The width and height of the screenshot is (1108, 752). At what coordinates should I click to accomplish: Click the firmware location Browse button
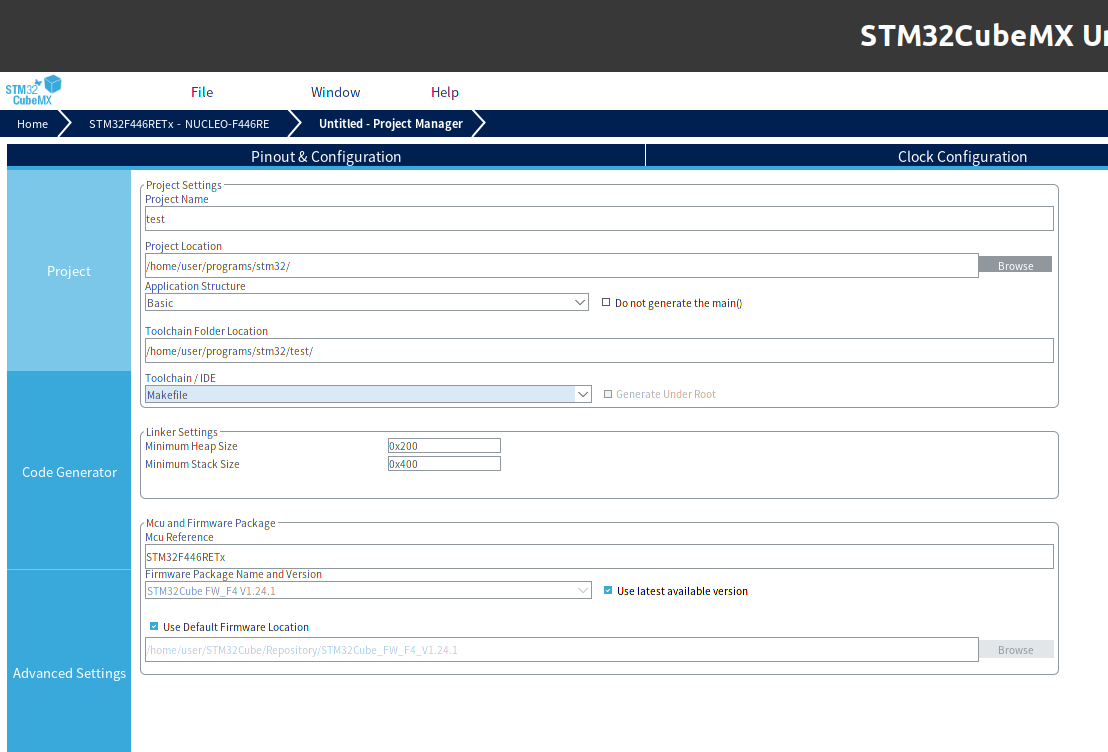point(1015,650)
